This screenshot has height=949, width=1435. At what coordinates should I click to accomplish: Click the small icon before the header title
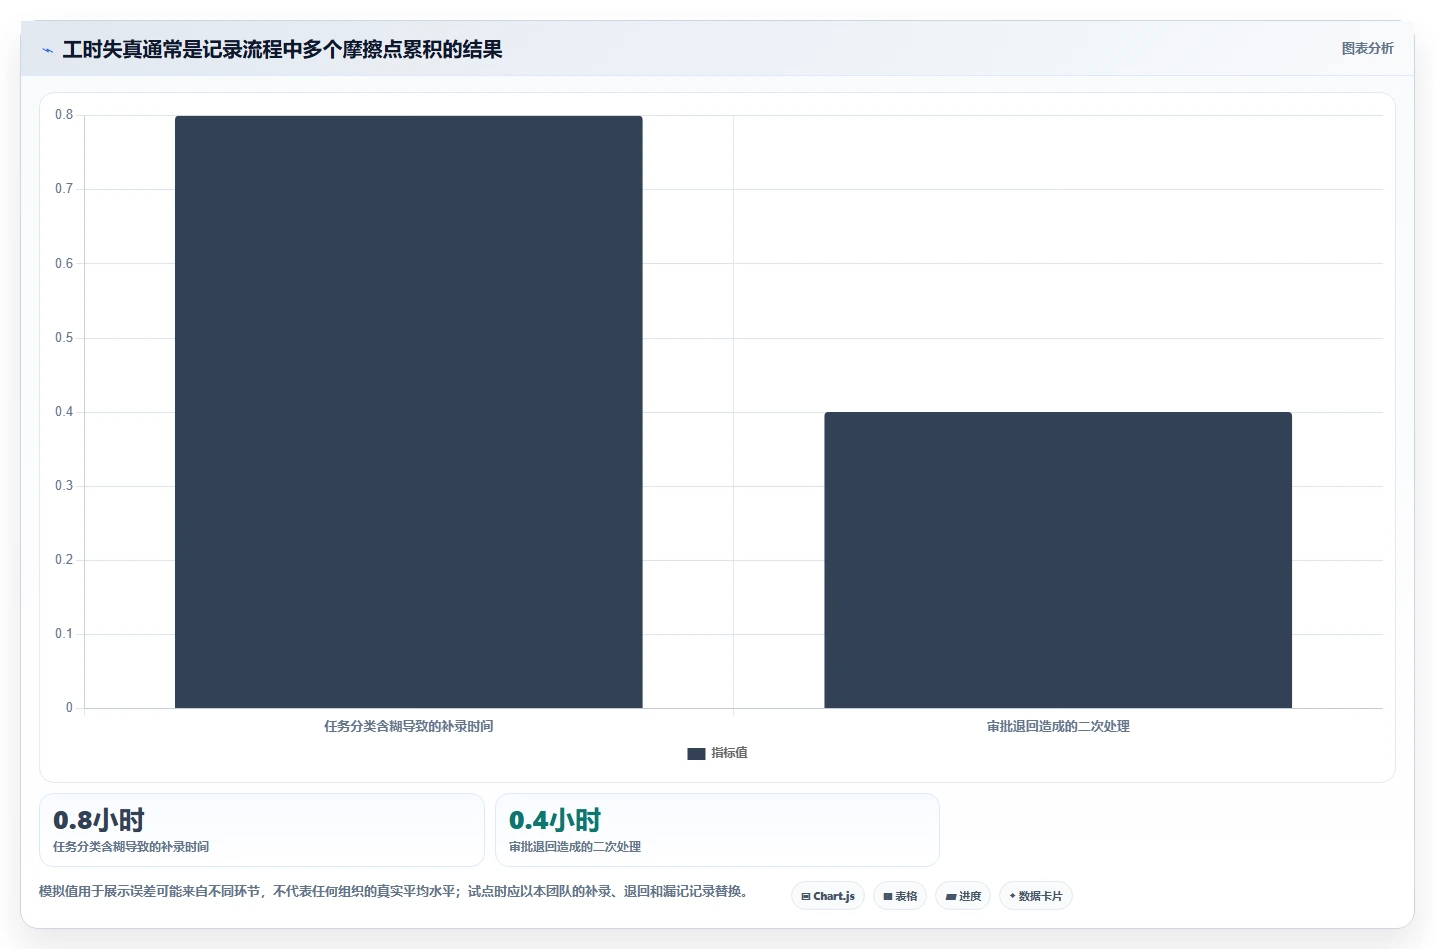coord(47,50)
